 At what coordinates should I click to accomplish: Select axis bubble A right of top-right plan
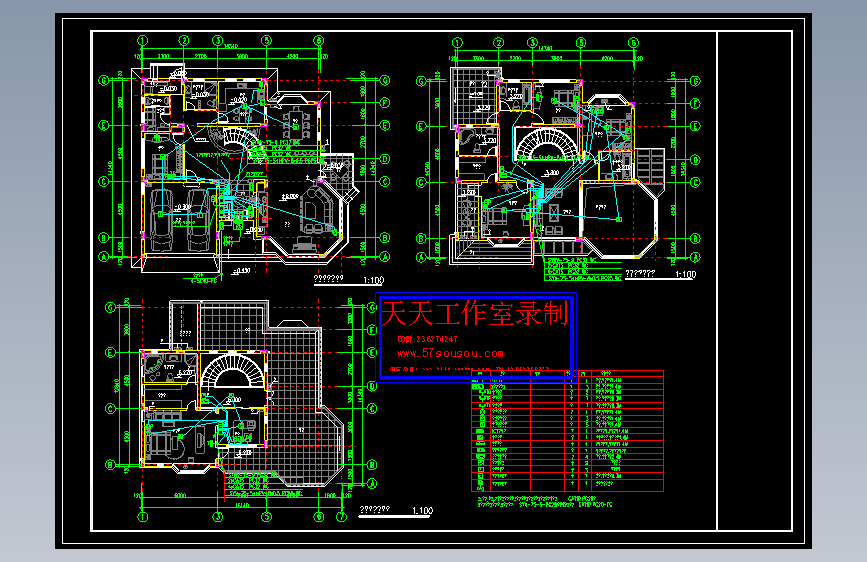click(695, 257)
